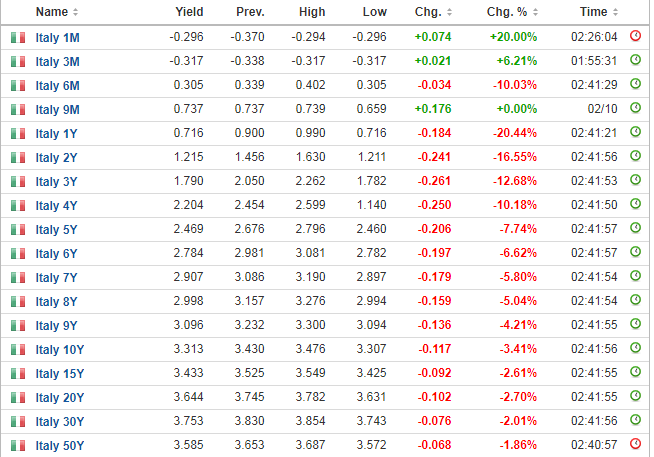
Task: Open the Italy 30Y bond link
Action: click(x=60, y=422)
